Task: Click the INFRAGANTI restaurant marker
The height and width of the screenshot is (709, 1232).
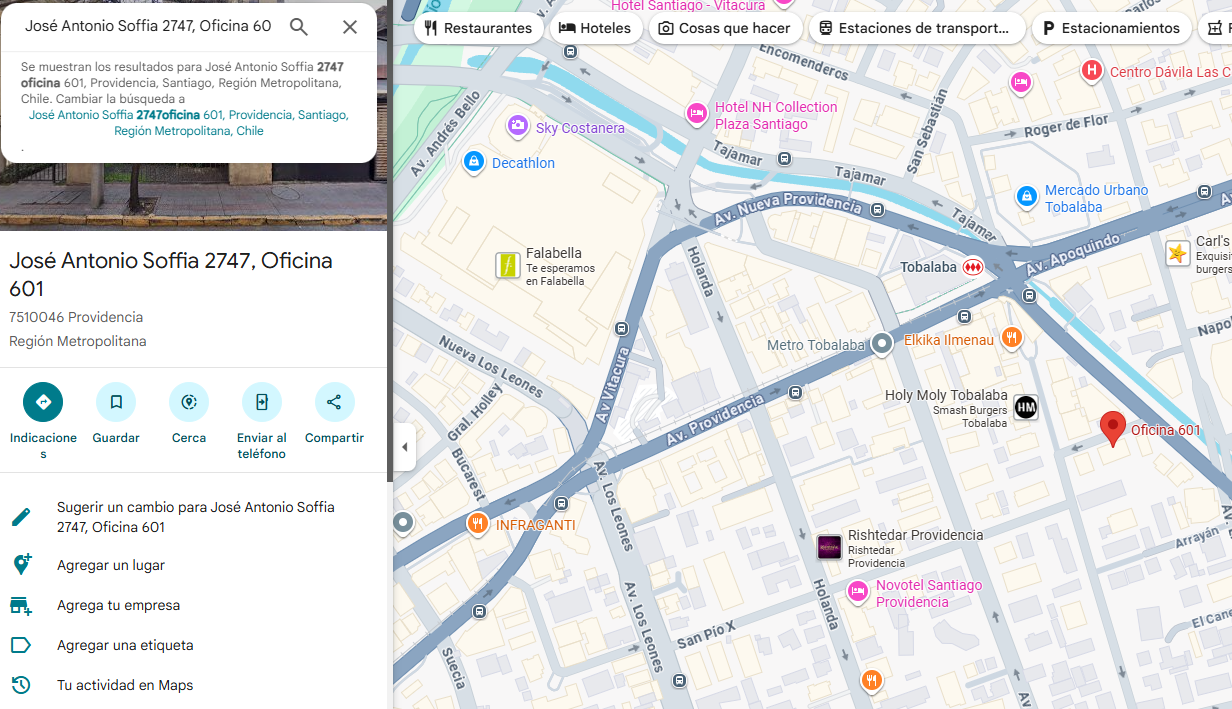Action: point(478,523)
